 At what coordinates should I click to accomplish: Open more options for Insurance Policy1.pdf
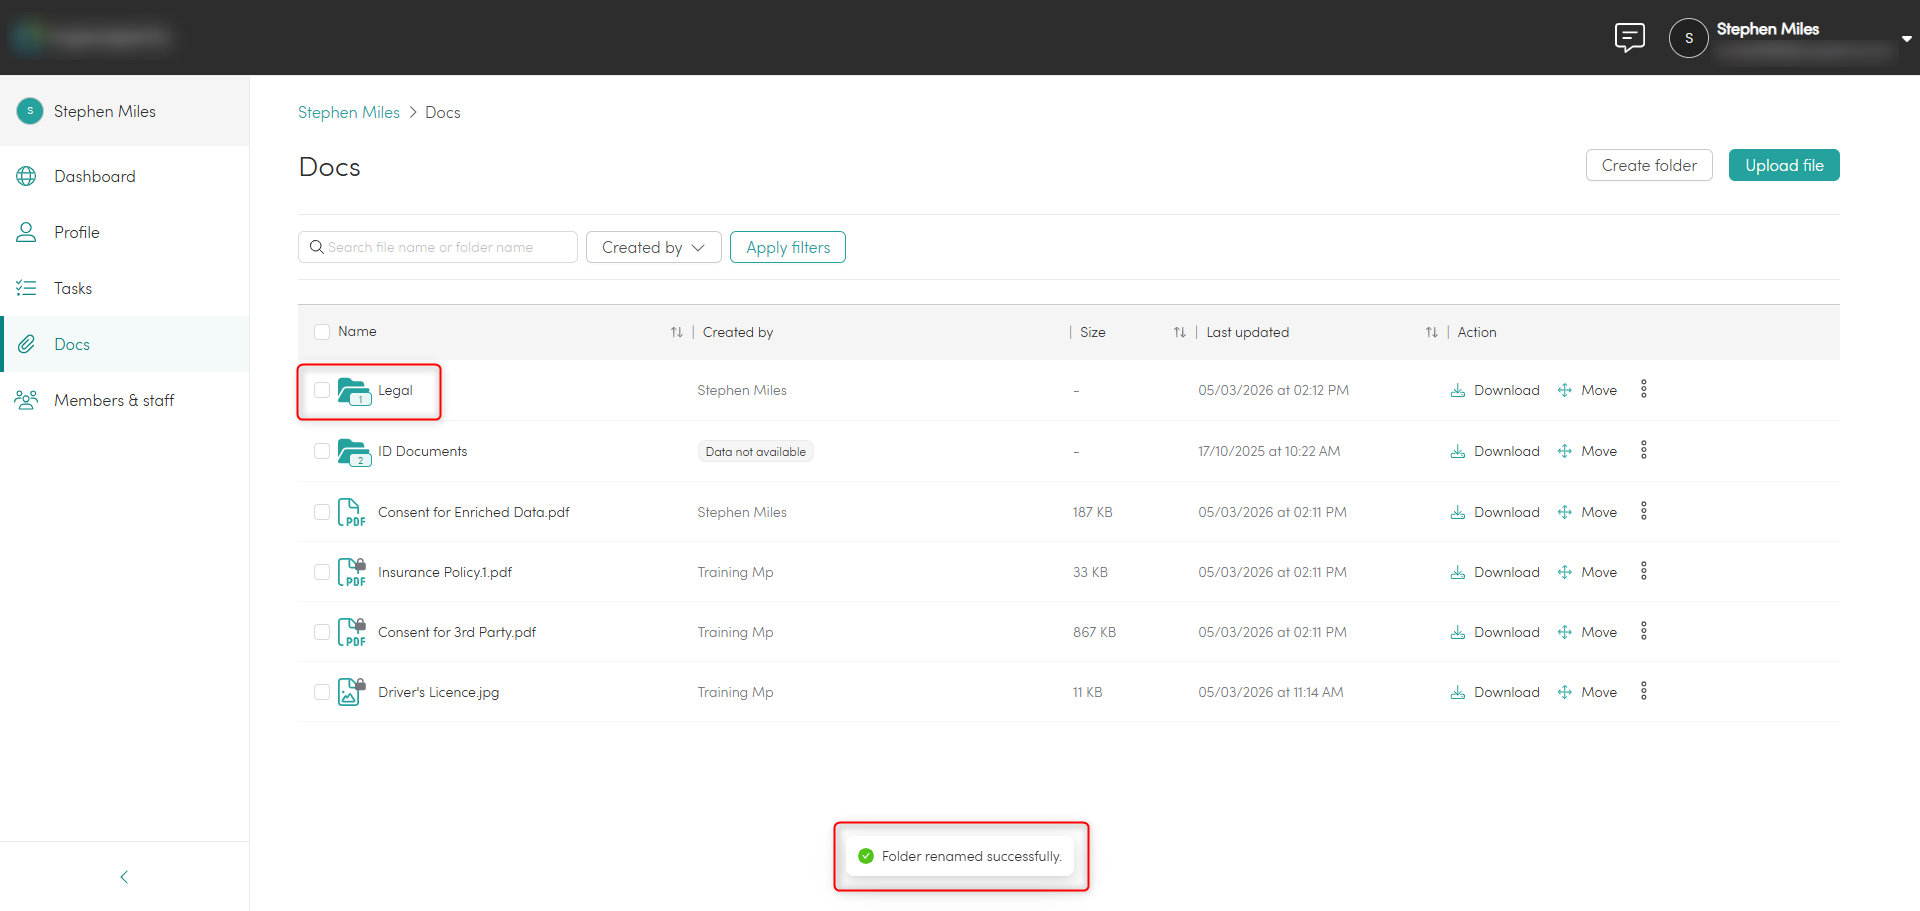[x=1643, y=571]
